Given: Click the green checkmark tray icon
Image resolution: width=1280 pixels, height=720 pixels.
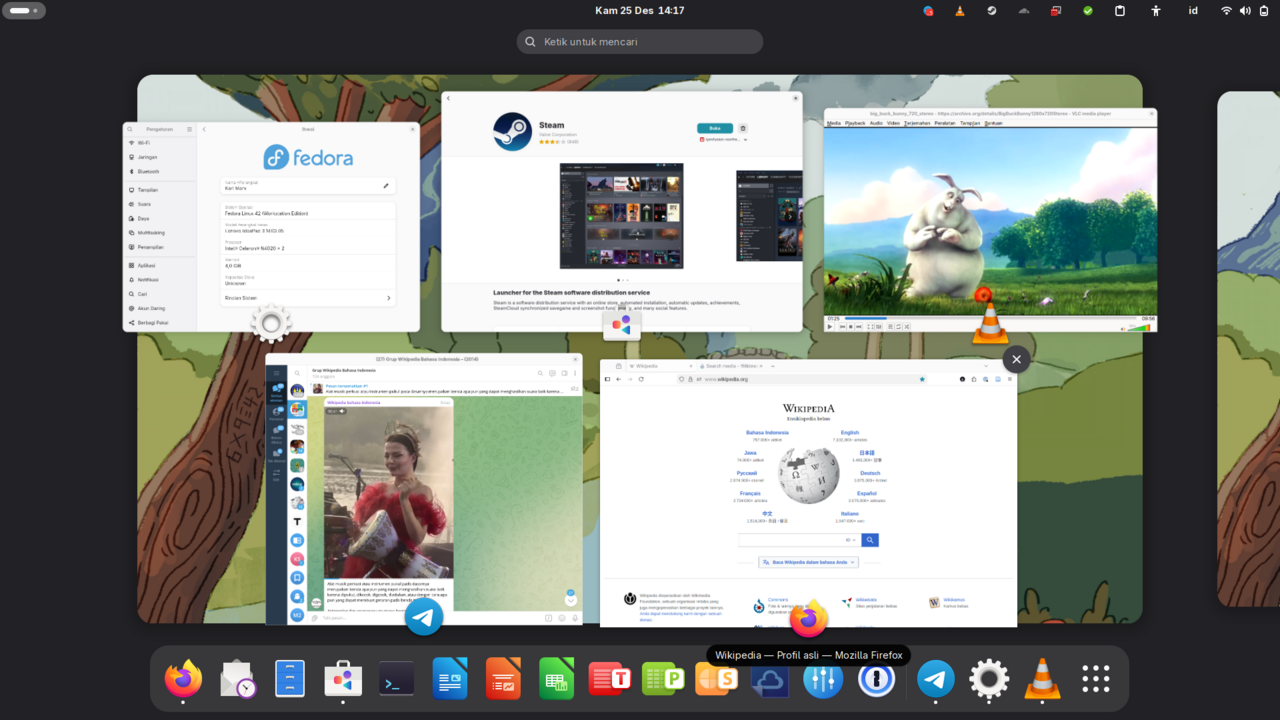Looking at the screenshot, I should 1088,11.
